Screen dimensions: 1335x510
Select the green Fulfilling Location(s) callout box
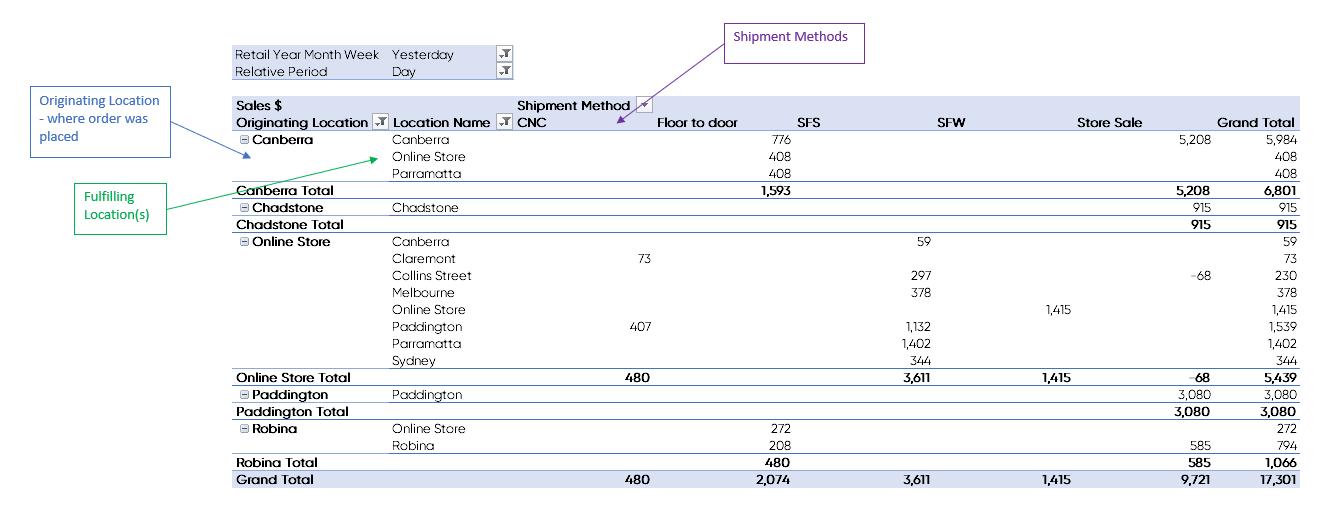120,207
